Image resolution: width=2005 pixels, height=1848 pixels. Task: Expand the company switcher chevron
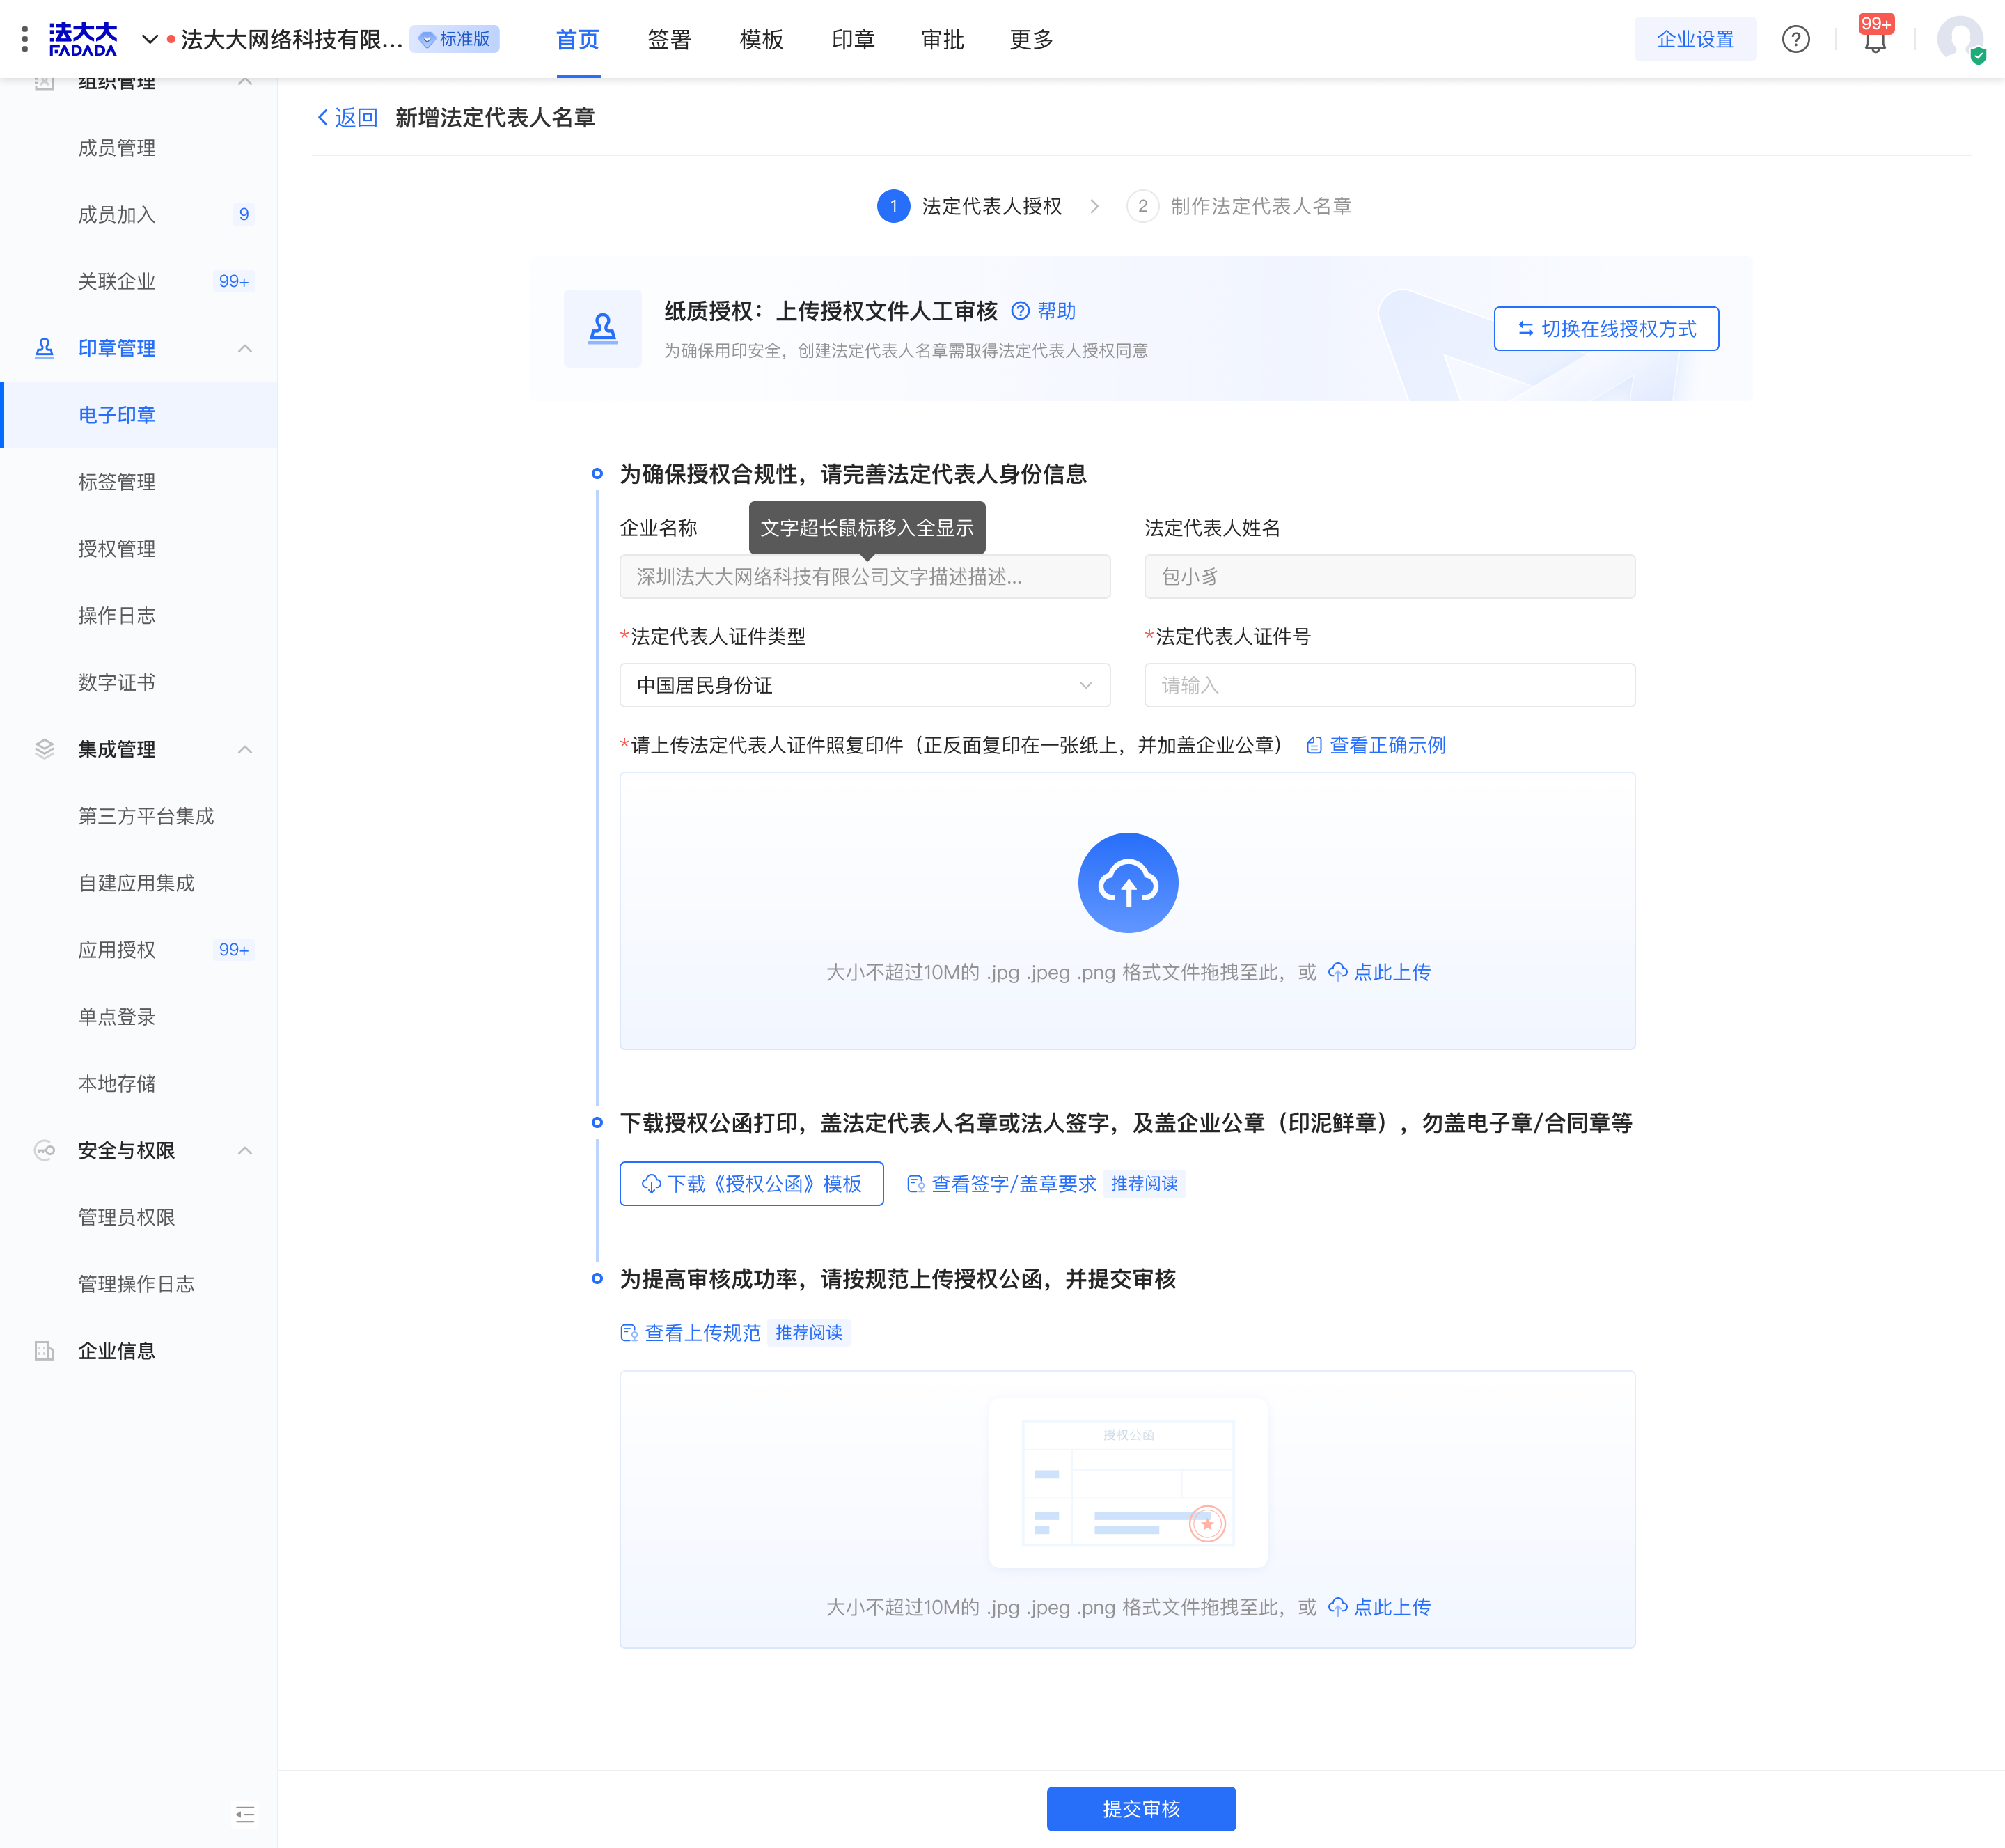point(150,39)
